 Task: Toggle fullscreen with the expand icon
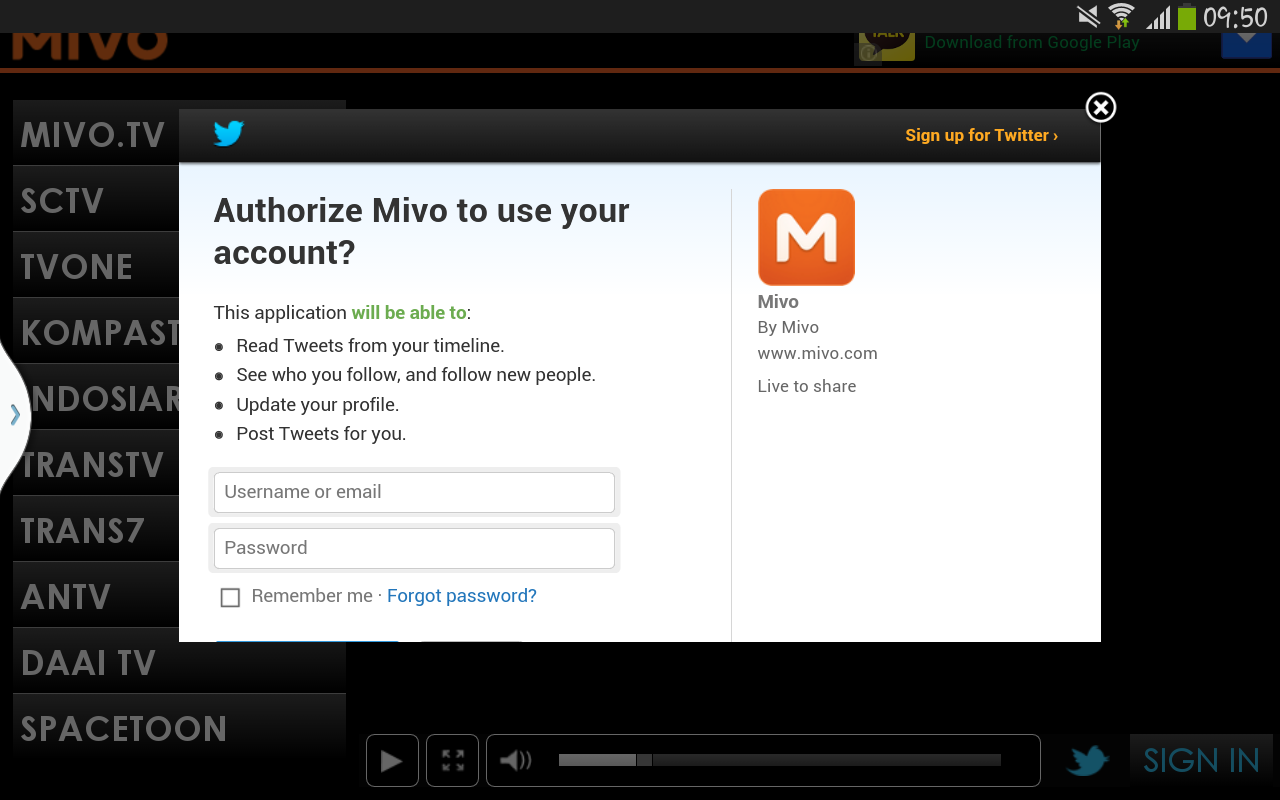[453, 761]
